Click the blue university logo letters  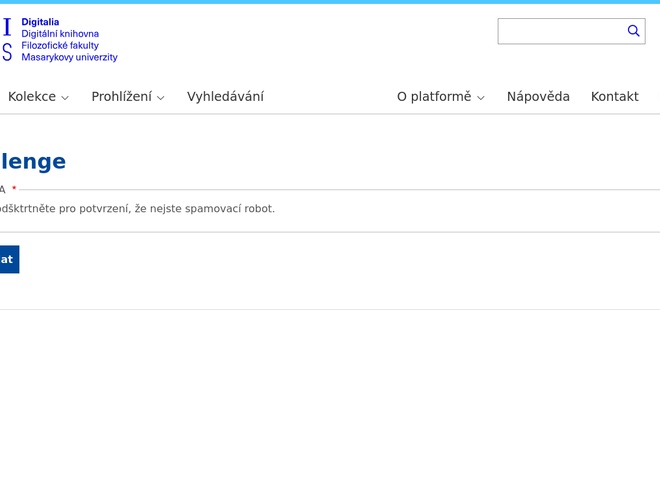point(7,39)
